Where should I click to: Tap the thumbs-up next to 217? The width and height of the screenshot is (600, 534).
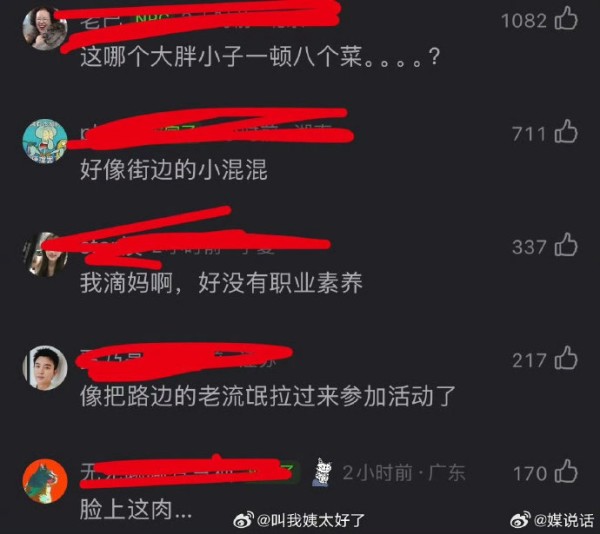(566, 358)
